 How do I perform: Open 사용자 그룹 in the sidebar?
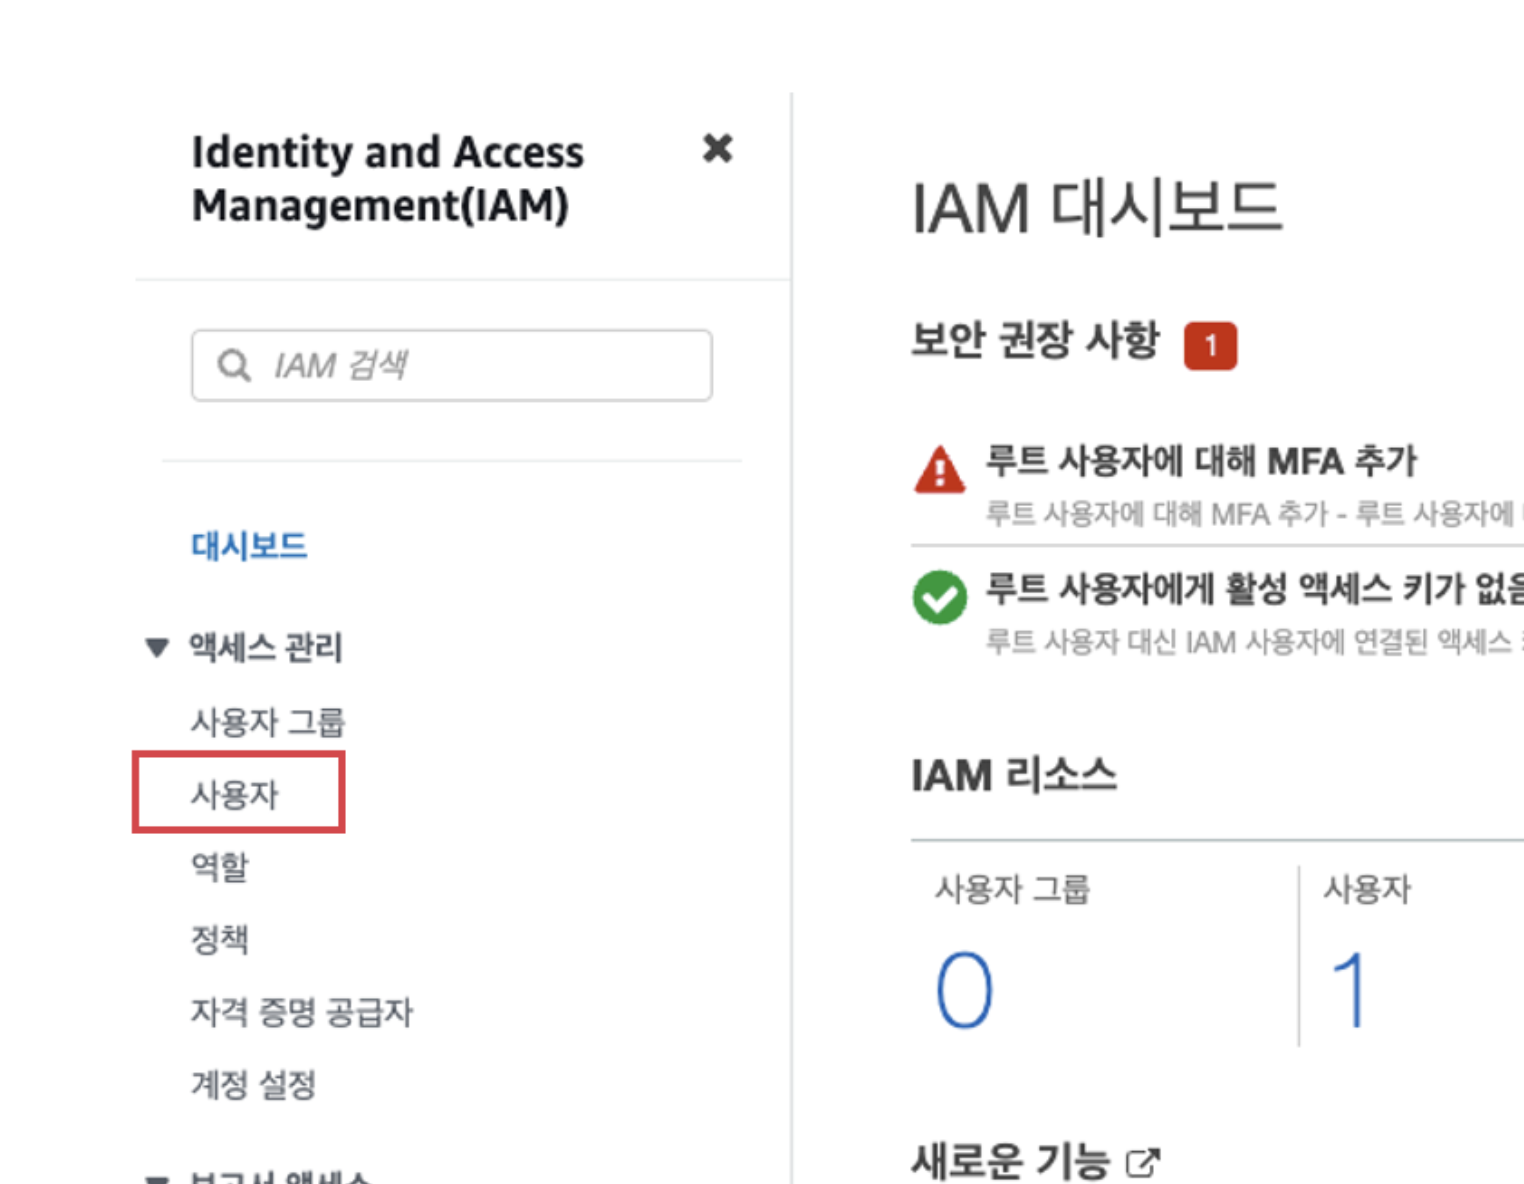(x=268, y=721)
